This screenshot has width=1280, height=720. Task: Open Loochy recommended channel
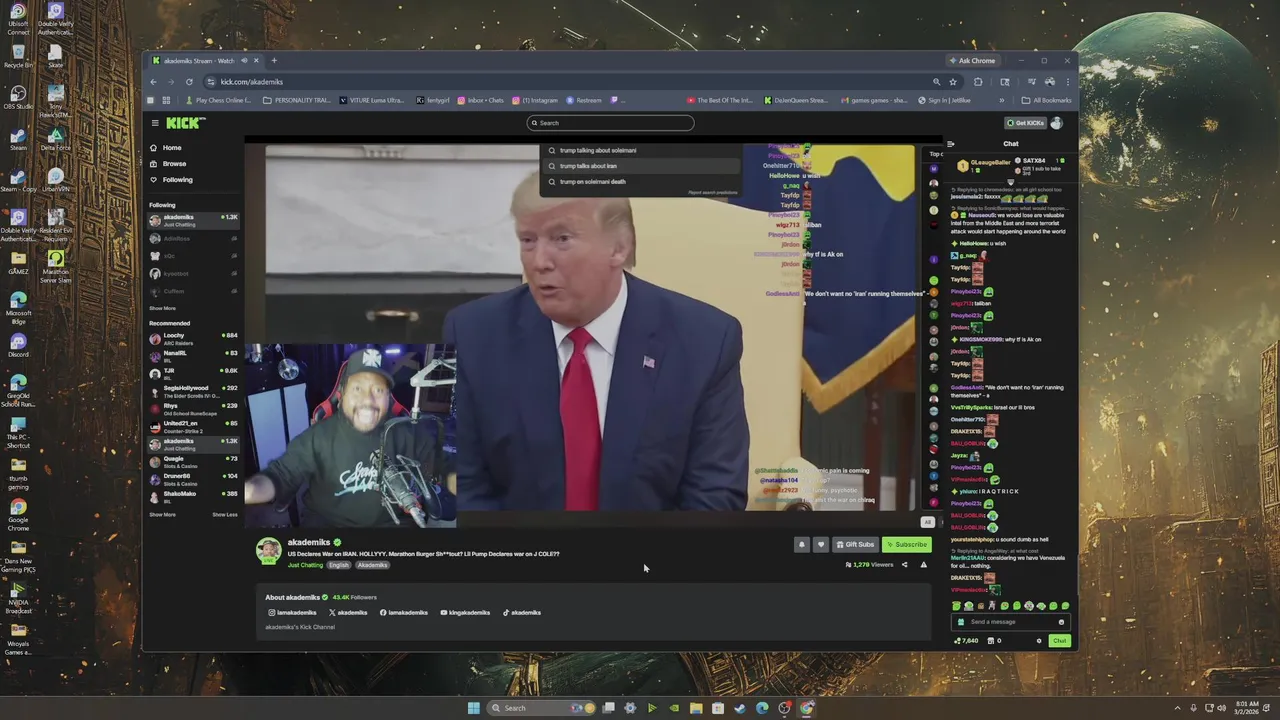tap(193, 338)
